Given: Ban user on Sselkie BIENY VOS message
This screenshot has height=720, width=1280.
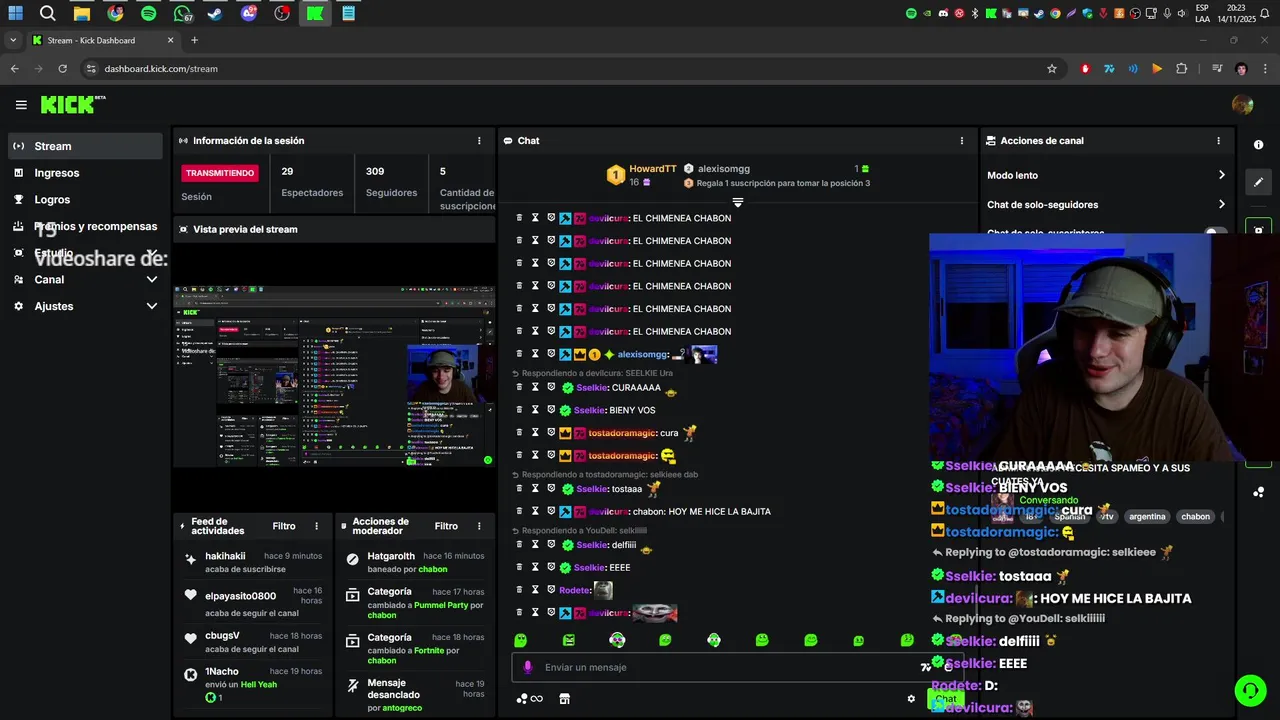Looking at the screenshot, I should pyautogui.click(x=551, y=410).
